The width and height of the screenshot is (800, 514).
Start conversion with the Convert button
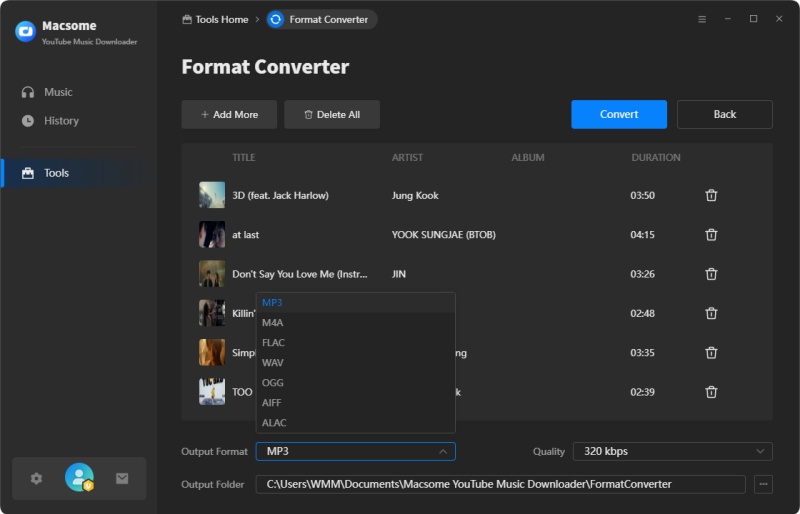(619, 114)
